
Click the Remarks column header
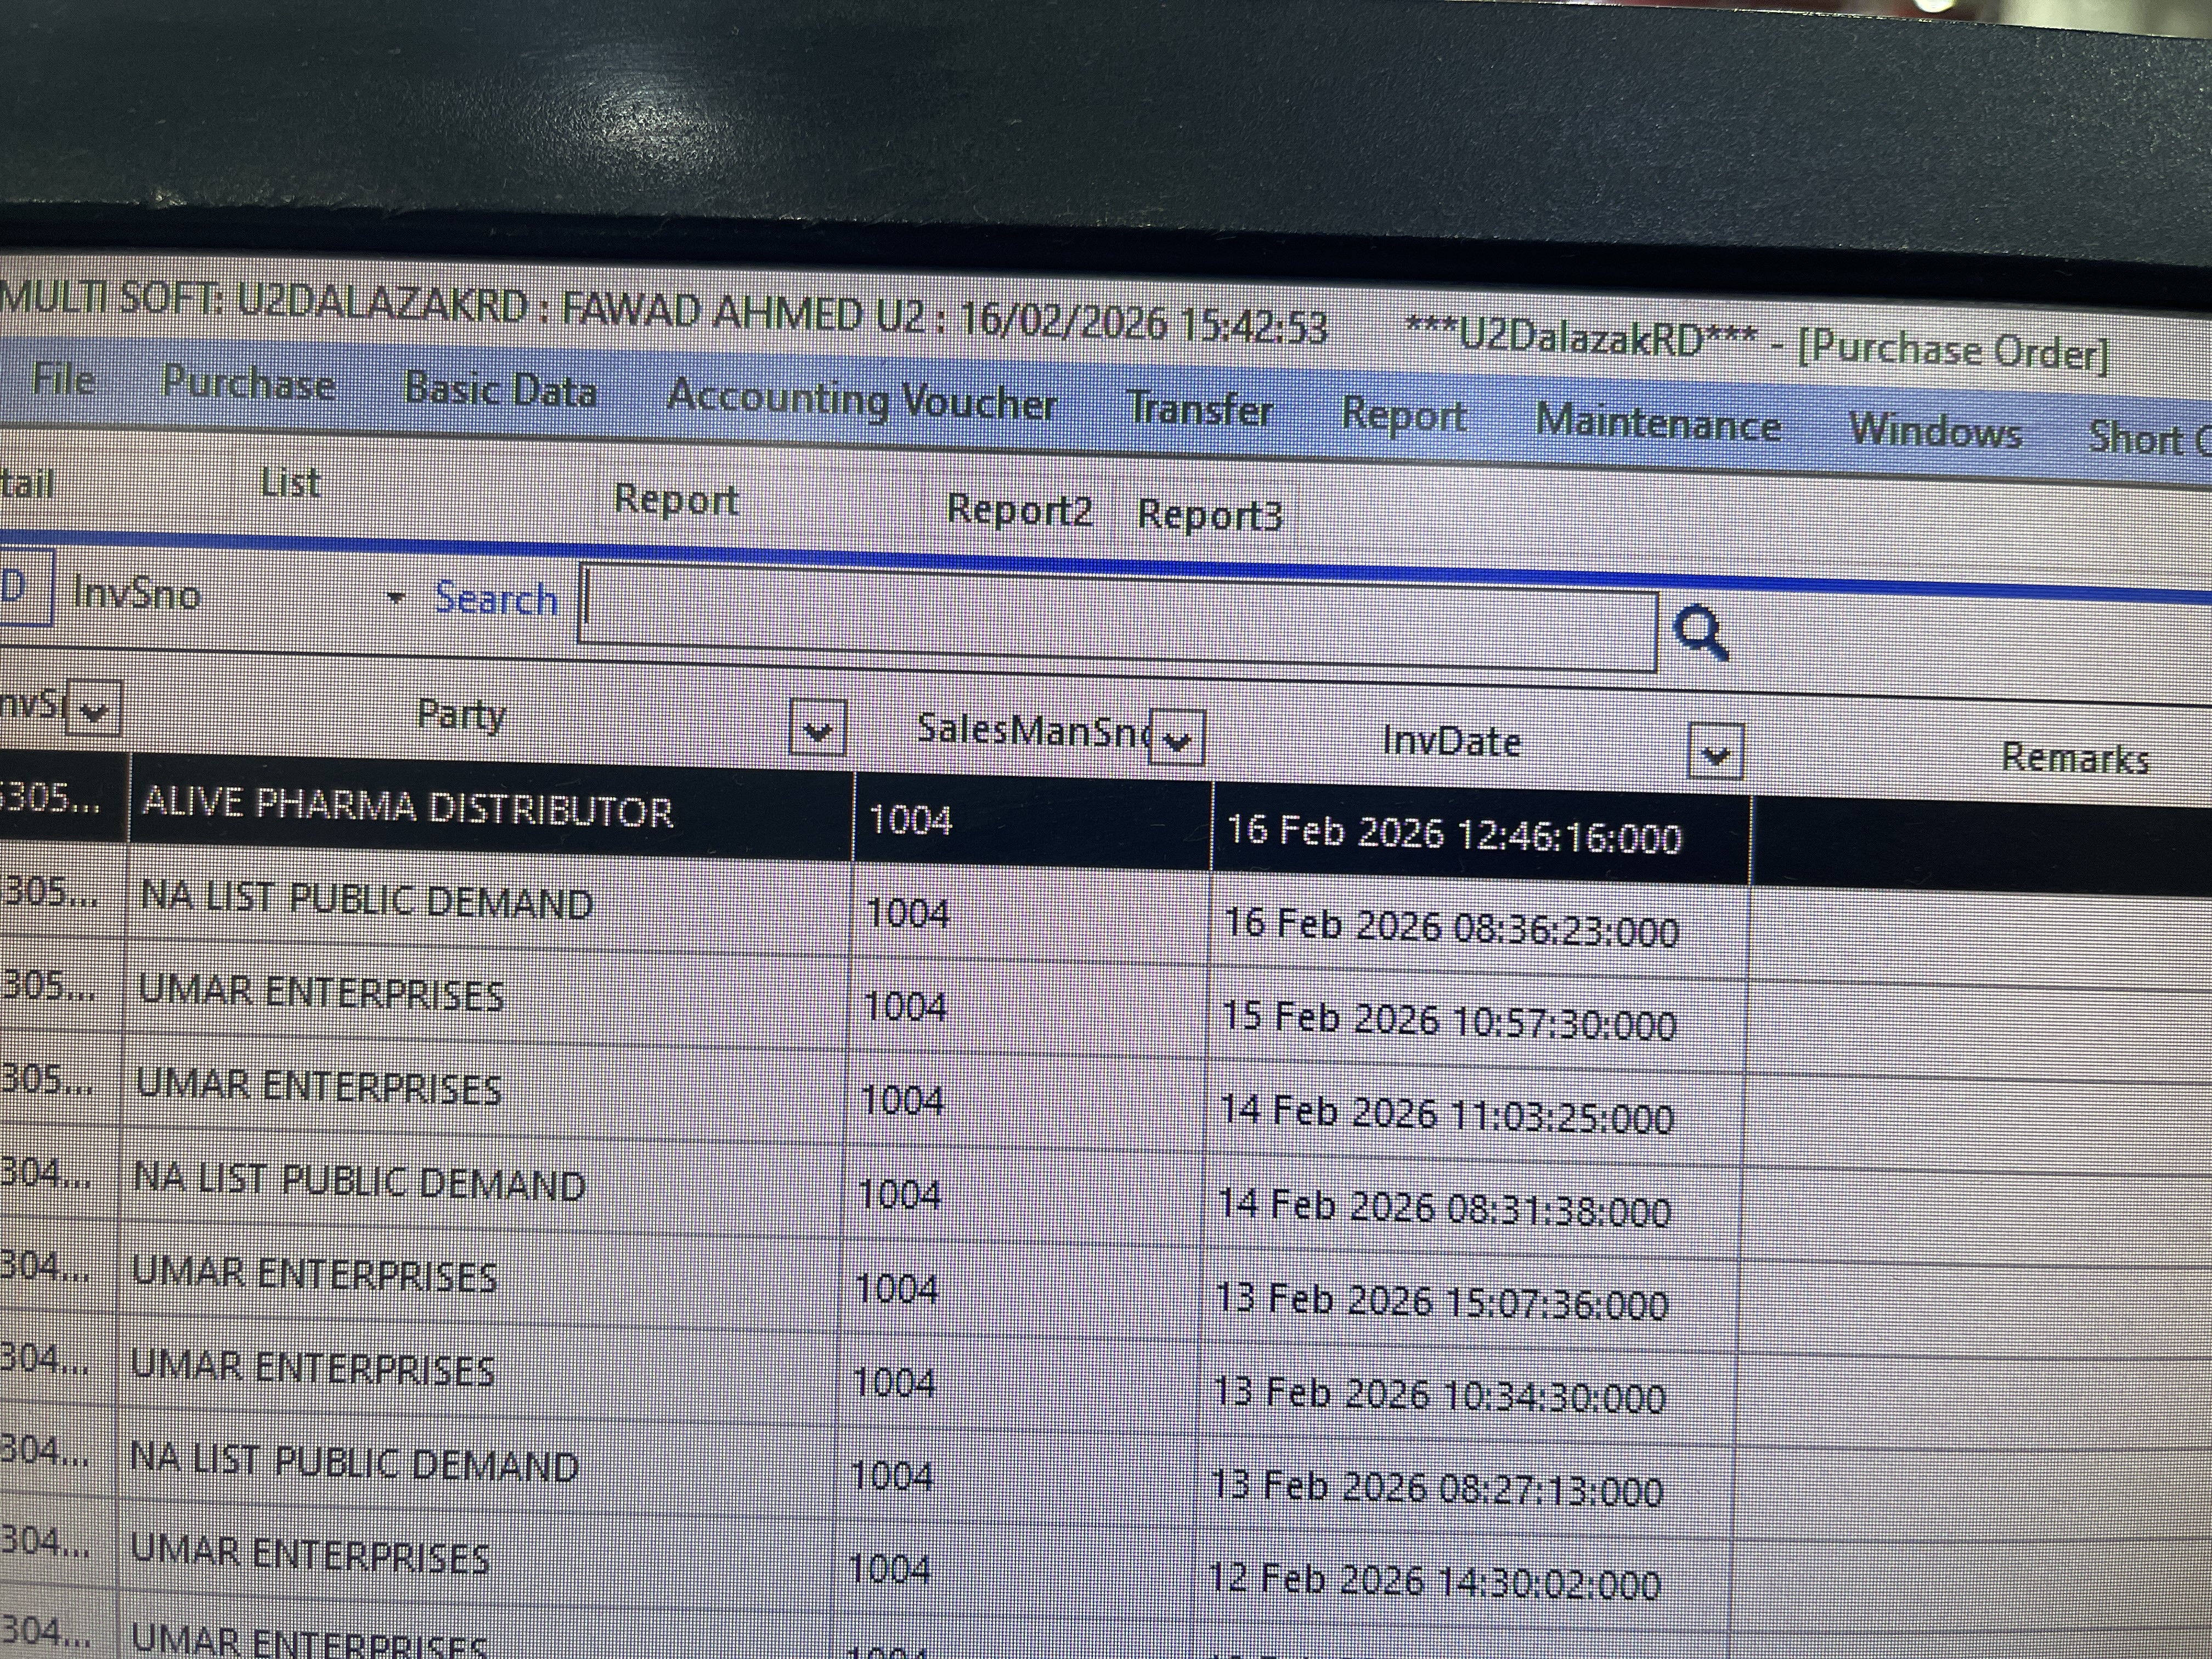click(2074, 758)
